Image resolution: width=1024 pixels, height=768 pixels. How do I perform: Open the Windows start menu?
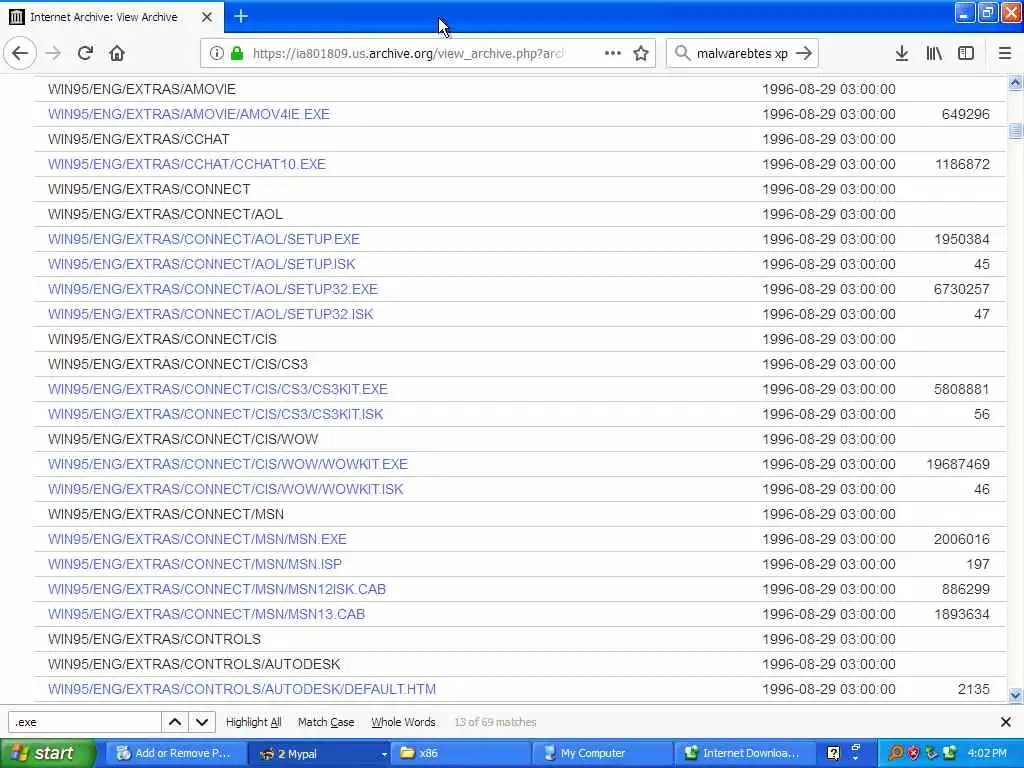click(x=48, y=753)
